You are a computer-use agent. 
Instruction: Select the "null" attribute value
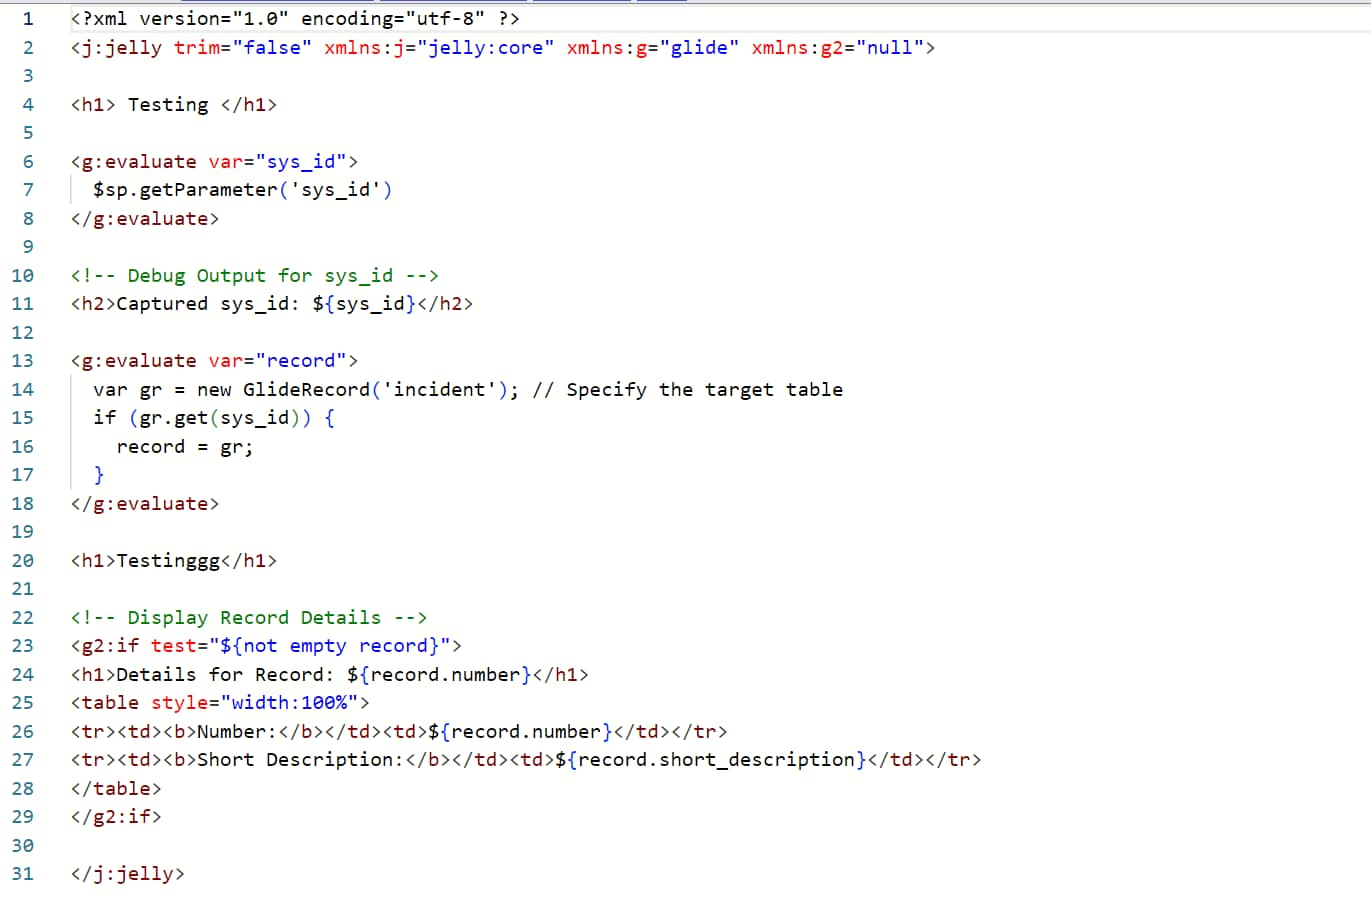click(x=890, y=47)
